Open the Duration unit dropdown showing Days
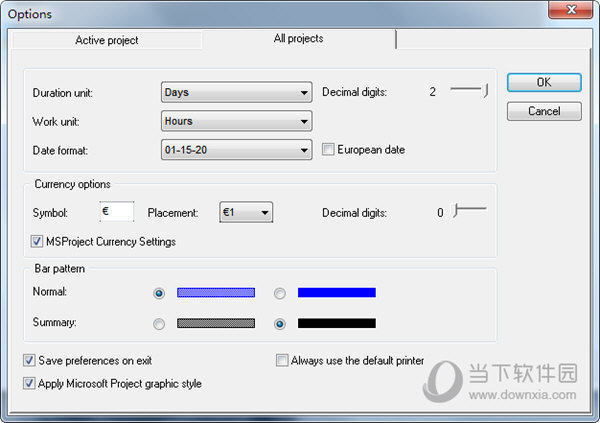 (x=236, y=92)
